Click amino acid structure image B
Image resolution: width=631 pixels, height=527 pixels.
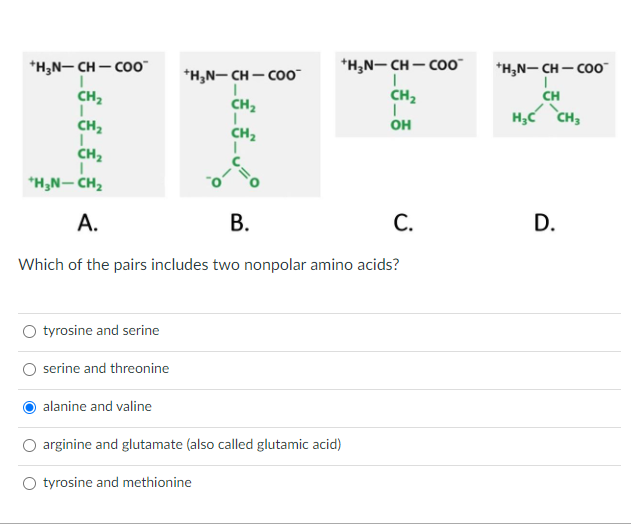pos(250,124)
